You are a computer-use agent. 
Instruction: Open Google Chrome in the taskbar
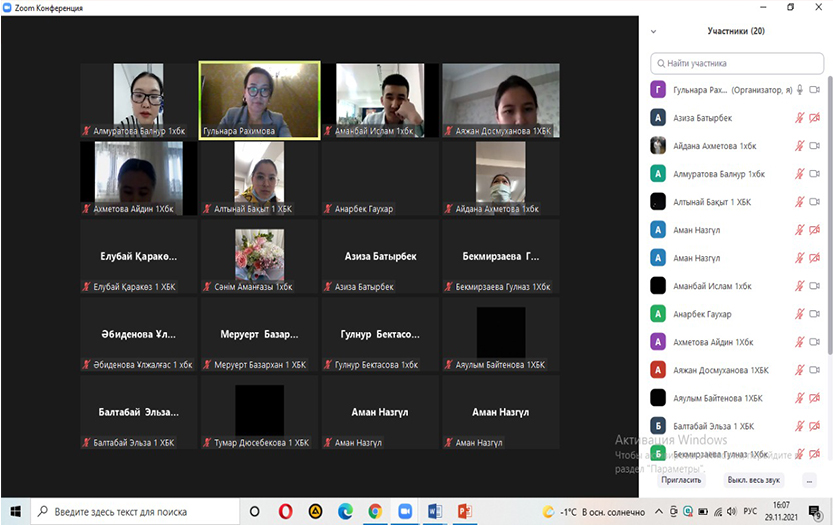[x=374, y=511]
